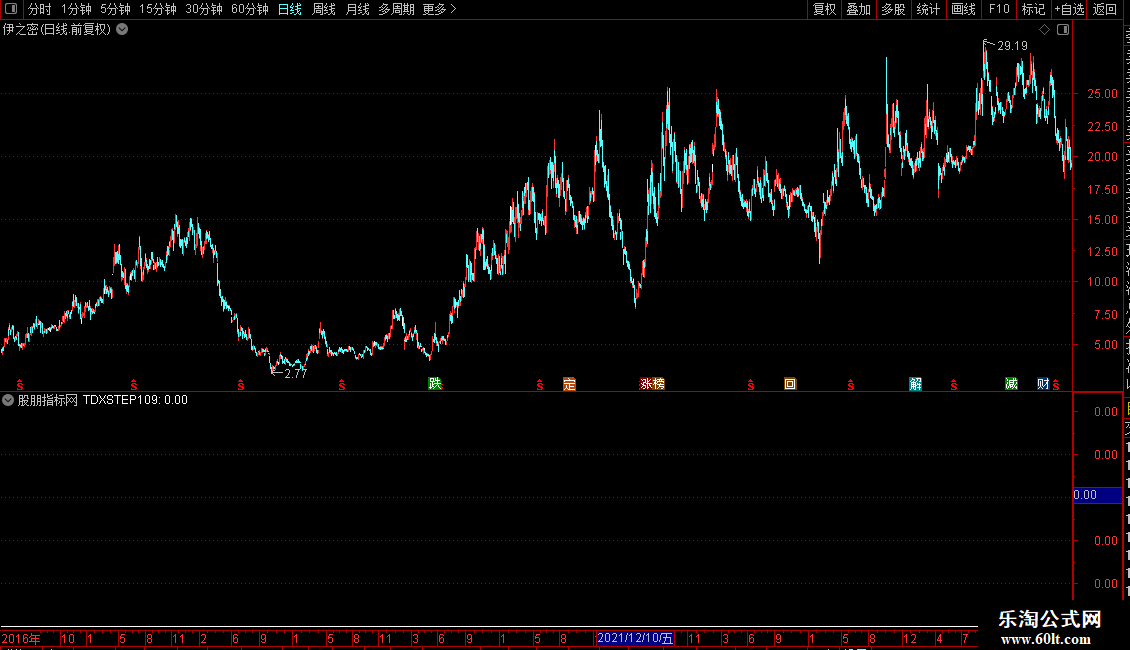Open the 涨榜 event marker
This screenshot has height=650, width=1130.
coord(652,384)
